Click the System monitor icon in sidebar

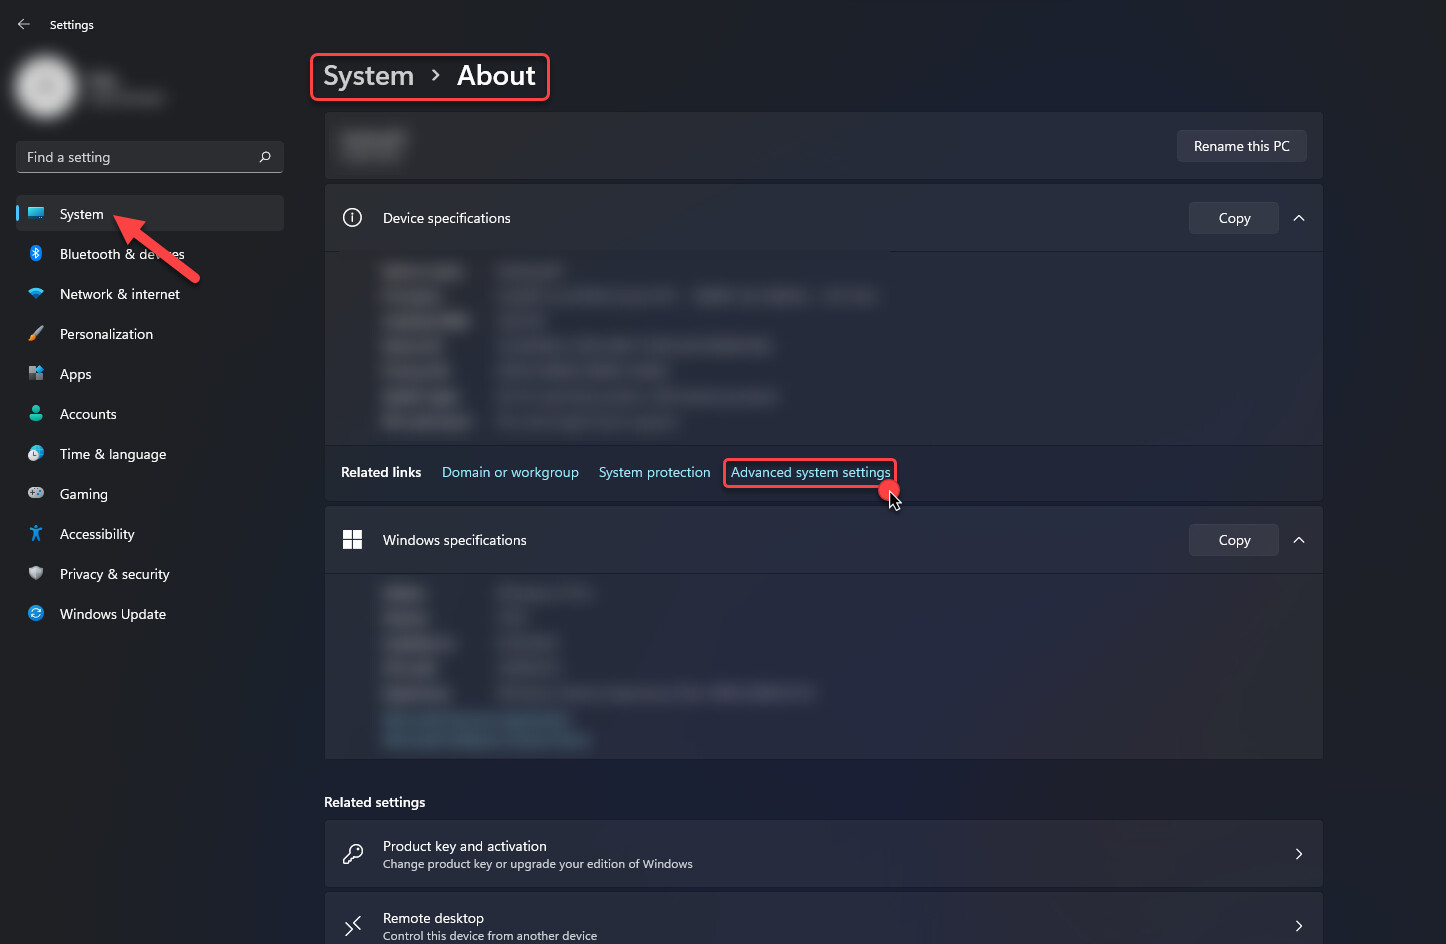(36, 214)
